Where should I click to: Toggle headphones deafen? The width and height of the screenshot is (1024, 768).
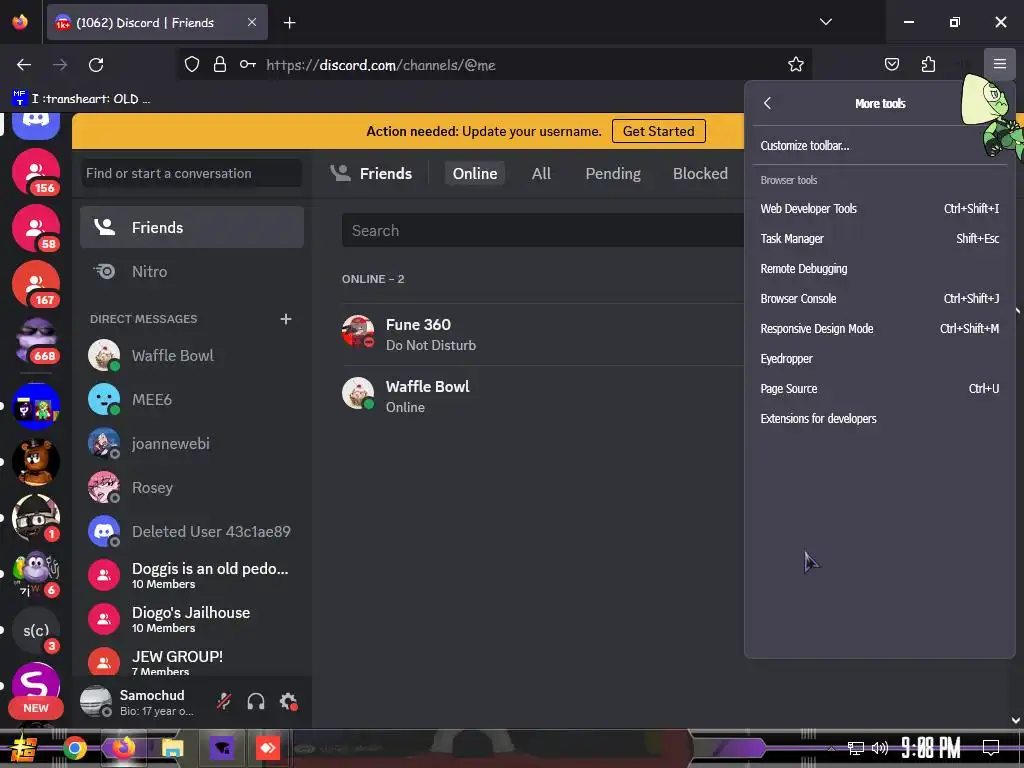pyautogui.click(x=256, y=701)
